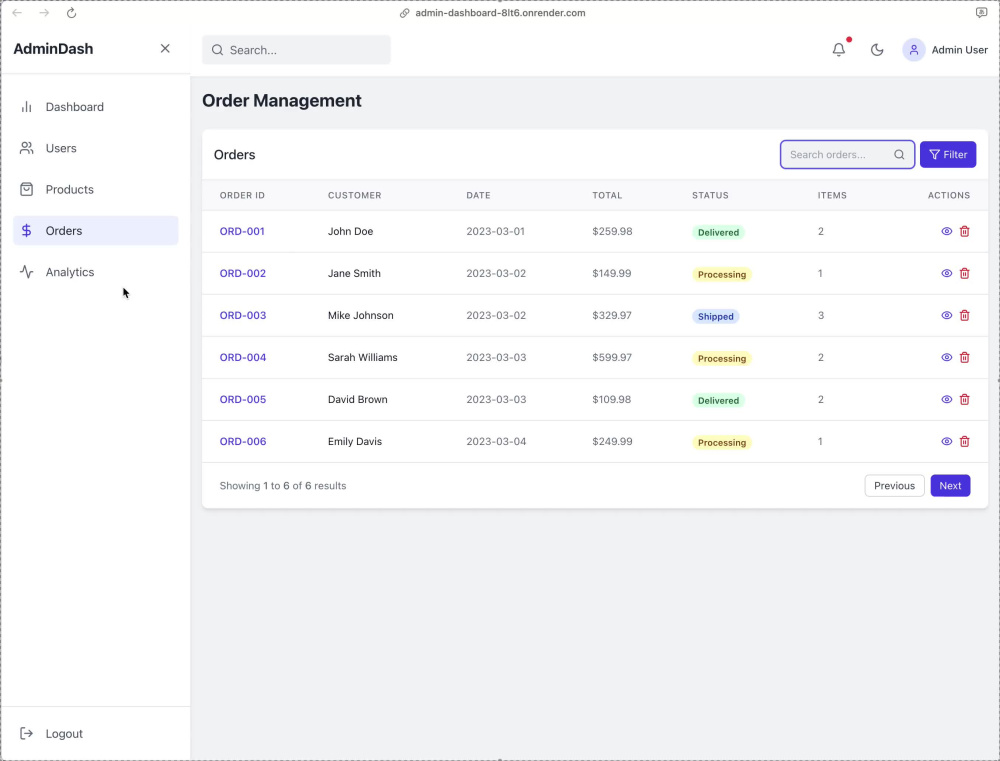Click the Logout arrow icon
The height and width of the screenshot is (761, 1000).
26,734
